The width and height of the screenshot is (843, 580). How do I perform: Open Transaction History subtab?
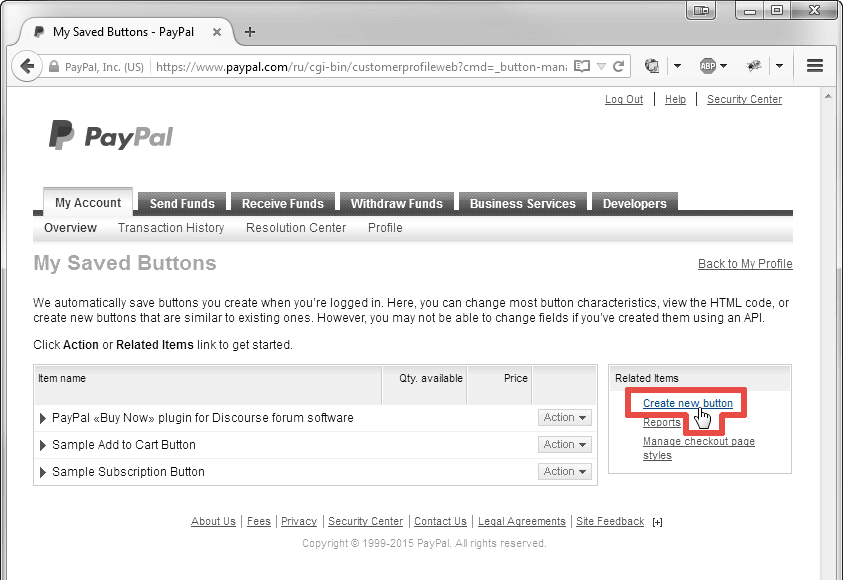point(171,228)
